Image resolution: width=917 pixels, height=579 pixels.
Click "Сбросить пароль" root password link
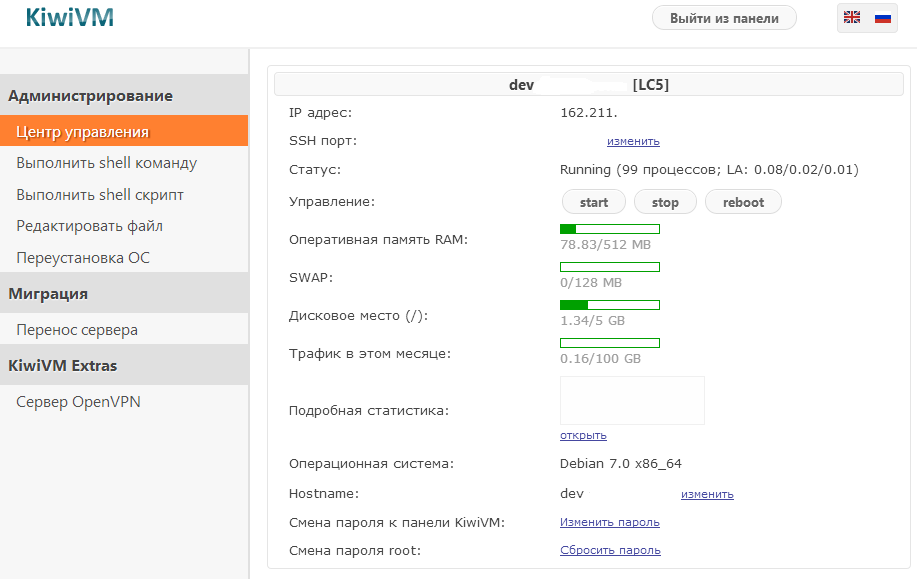pos(610,550)
